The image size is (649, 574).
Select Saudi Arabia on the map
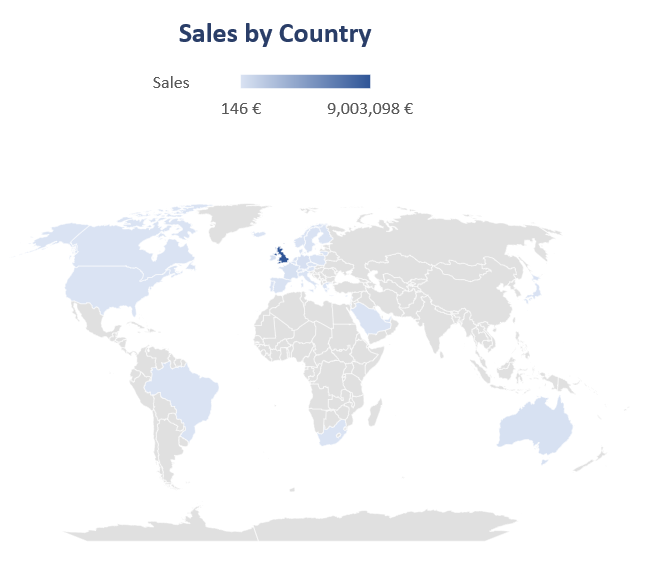pos(373,319)
